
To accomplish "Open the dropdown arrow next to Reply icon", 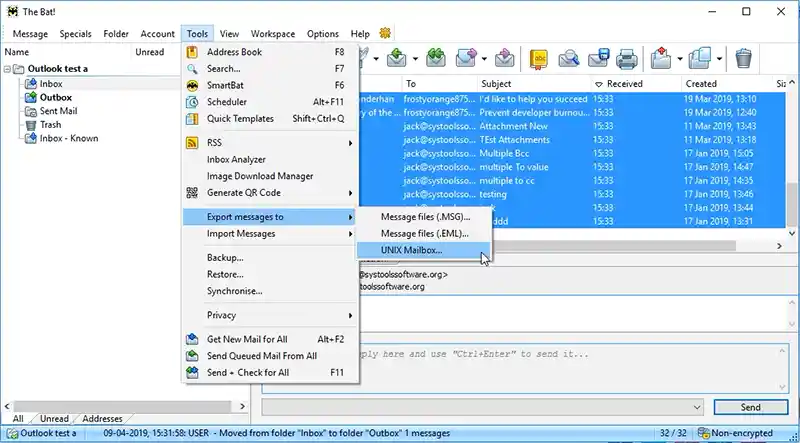I will (x=415, y=59).
